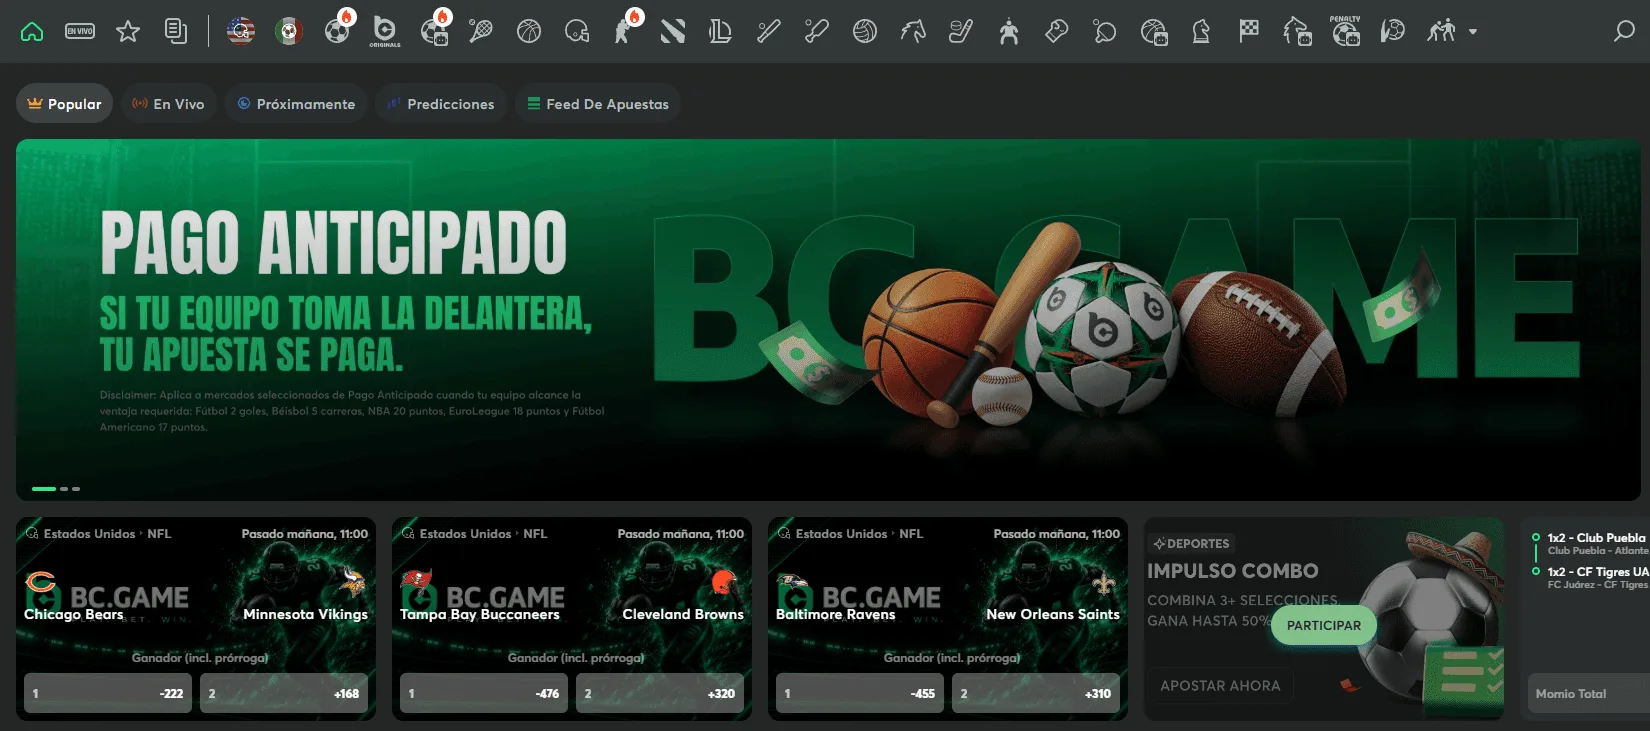This screenshot has height=731, width=1650.
Task: Select the baseball bat icon
Action: click(x=768, y=32)
